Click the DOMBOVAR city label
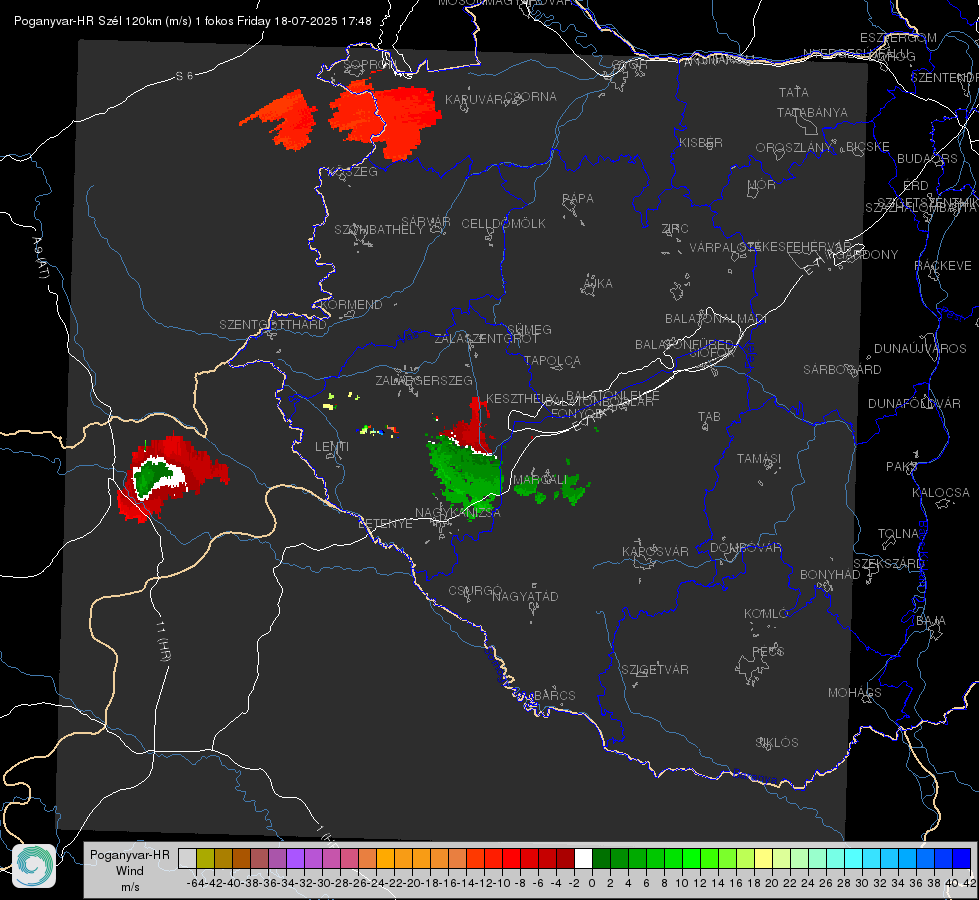Viewport: 979px width, 900px height. (745, 548)
